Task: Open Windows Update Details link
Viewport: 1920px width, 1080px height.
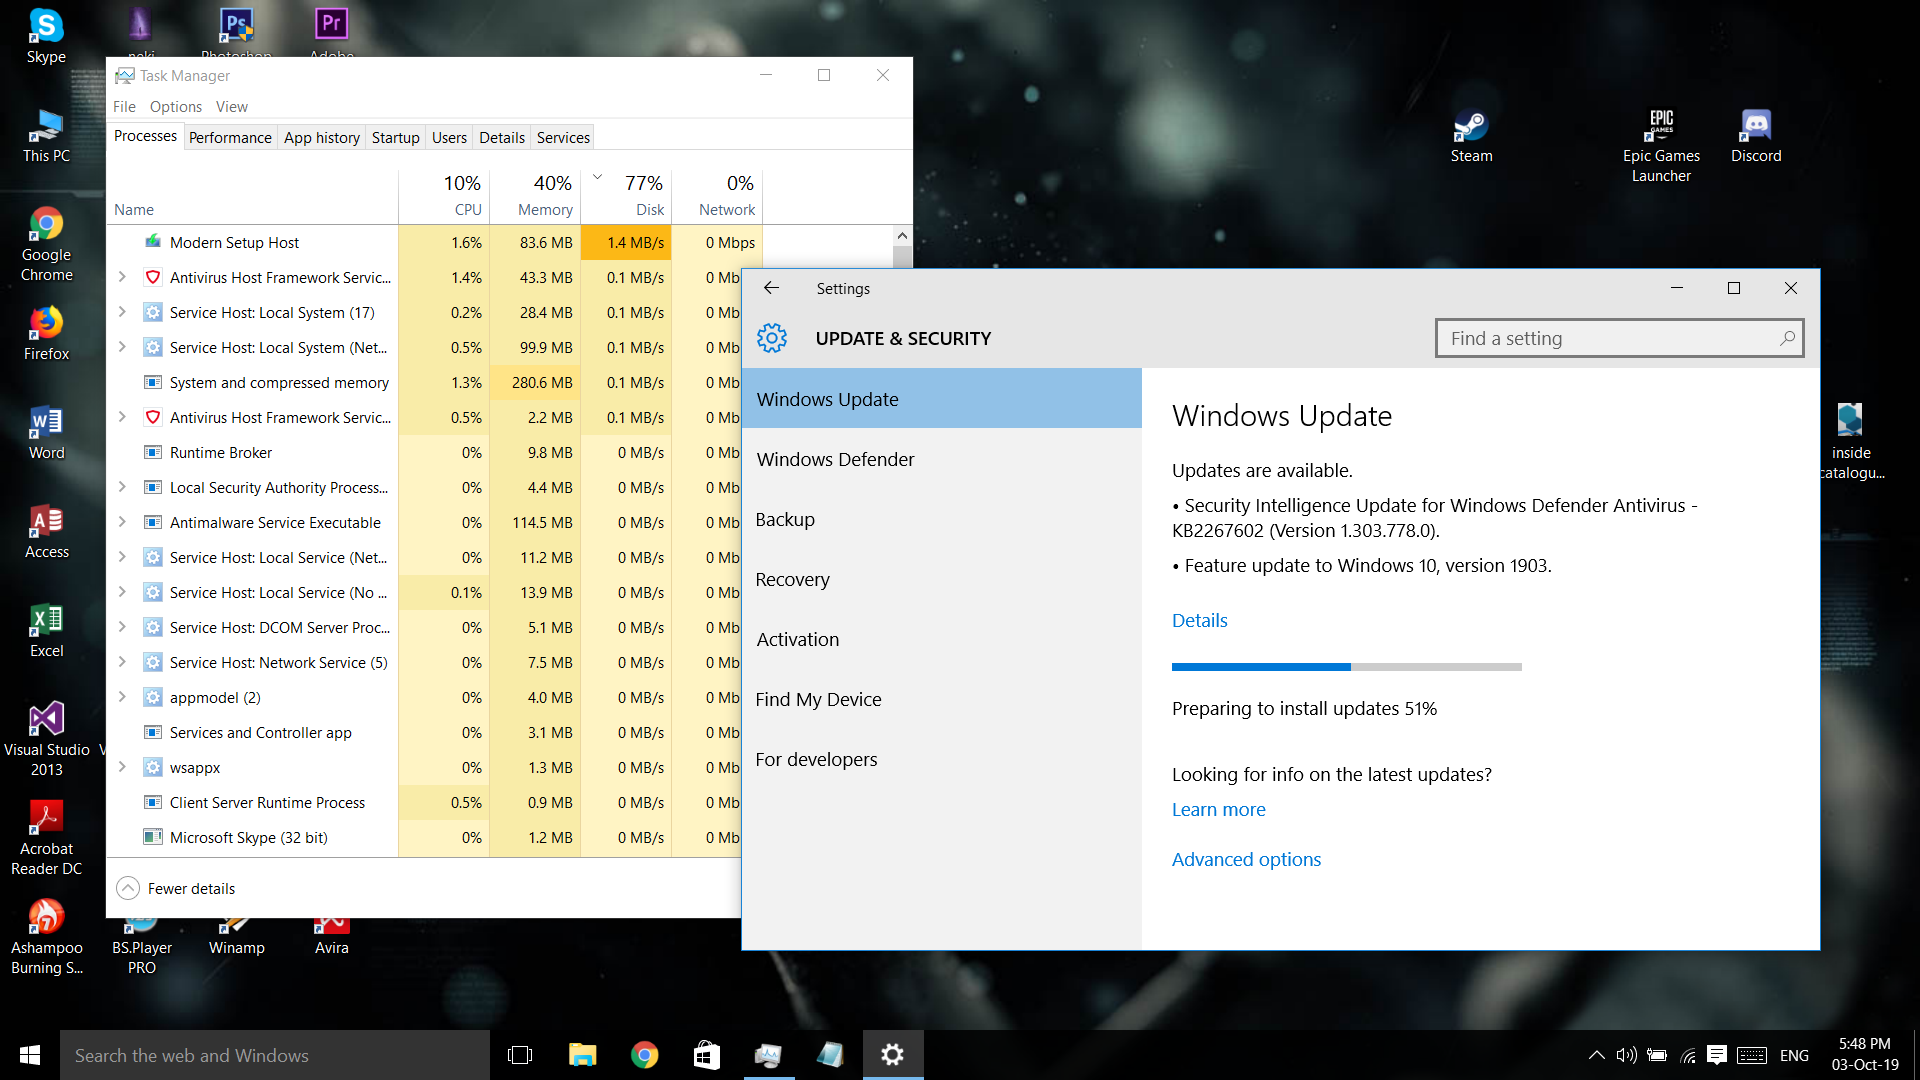Action: [x=1199, y=620]
